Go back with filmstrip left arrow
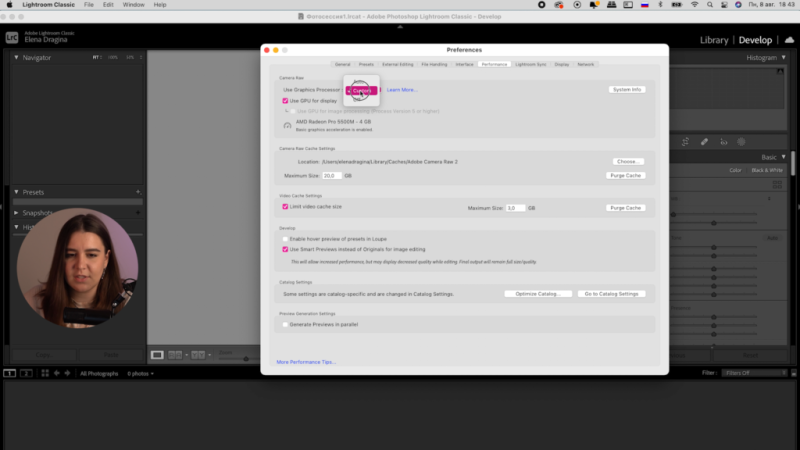Viewport: 800px width, 450px height. click(x=57, y=373)
